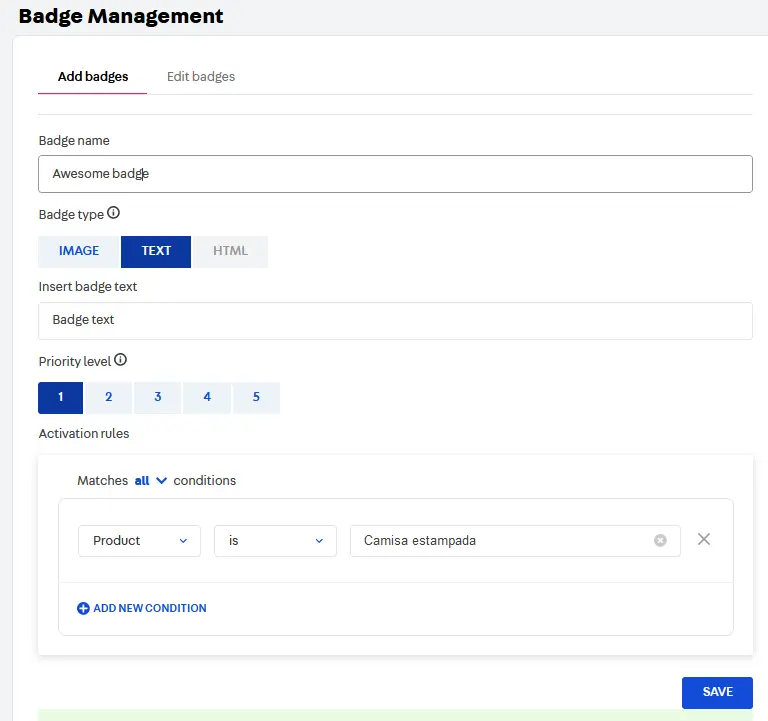
Task: Set priority level to 3
Action: [158, 397]
